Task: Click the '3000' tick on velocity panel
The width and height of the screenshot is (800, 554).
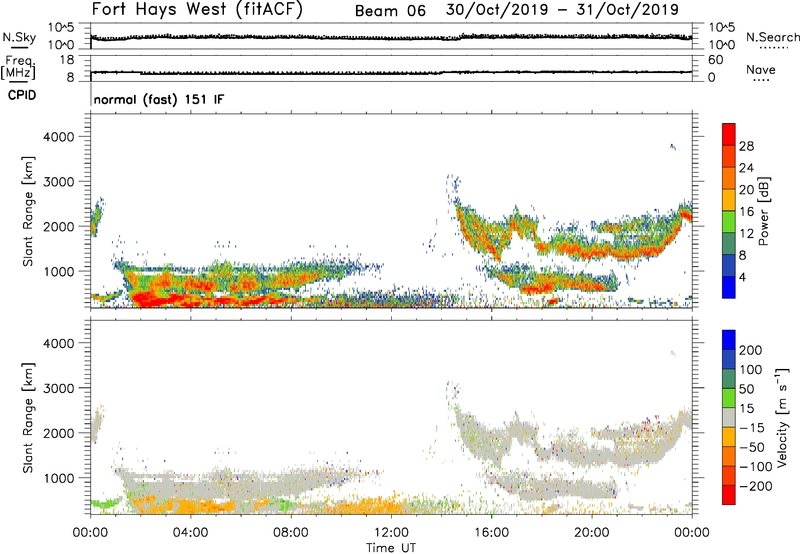Action: 59,388
